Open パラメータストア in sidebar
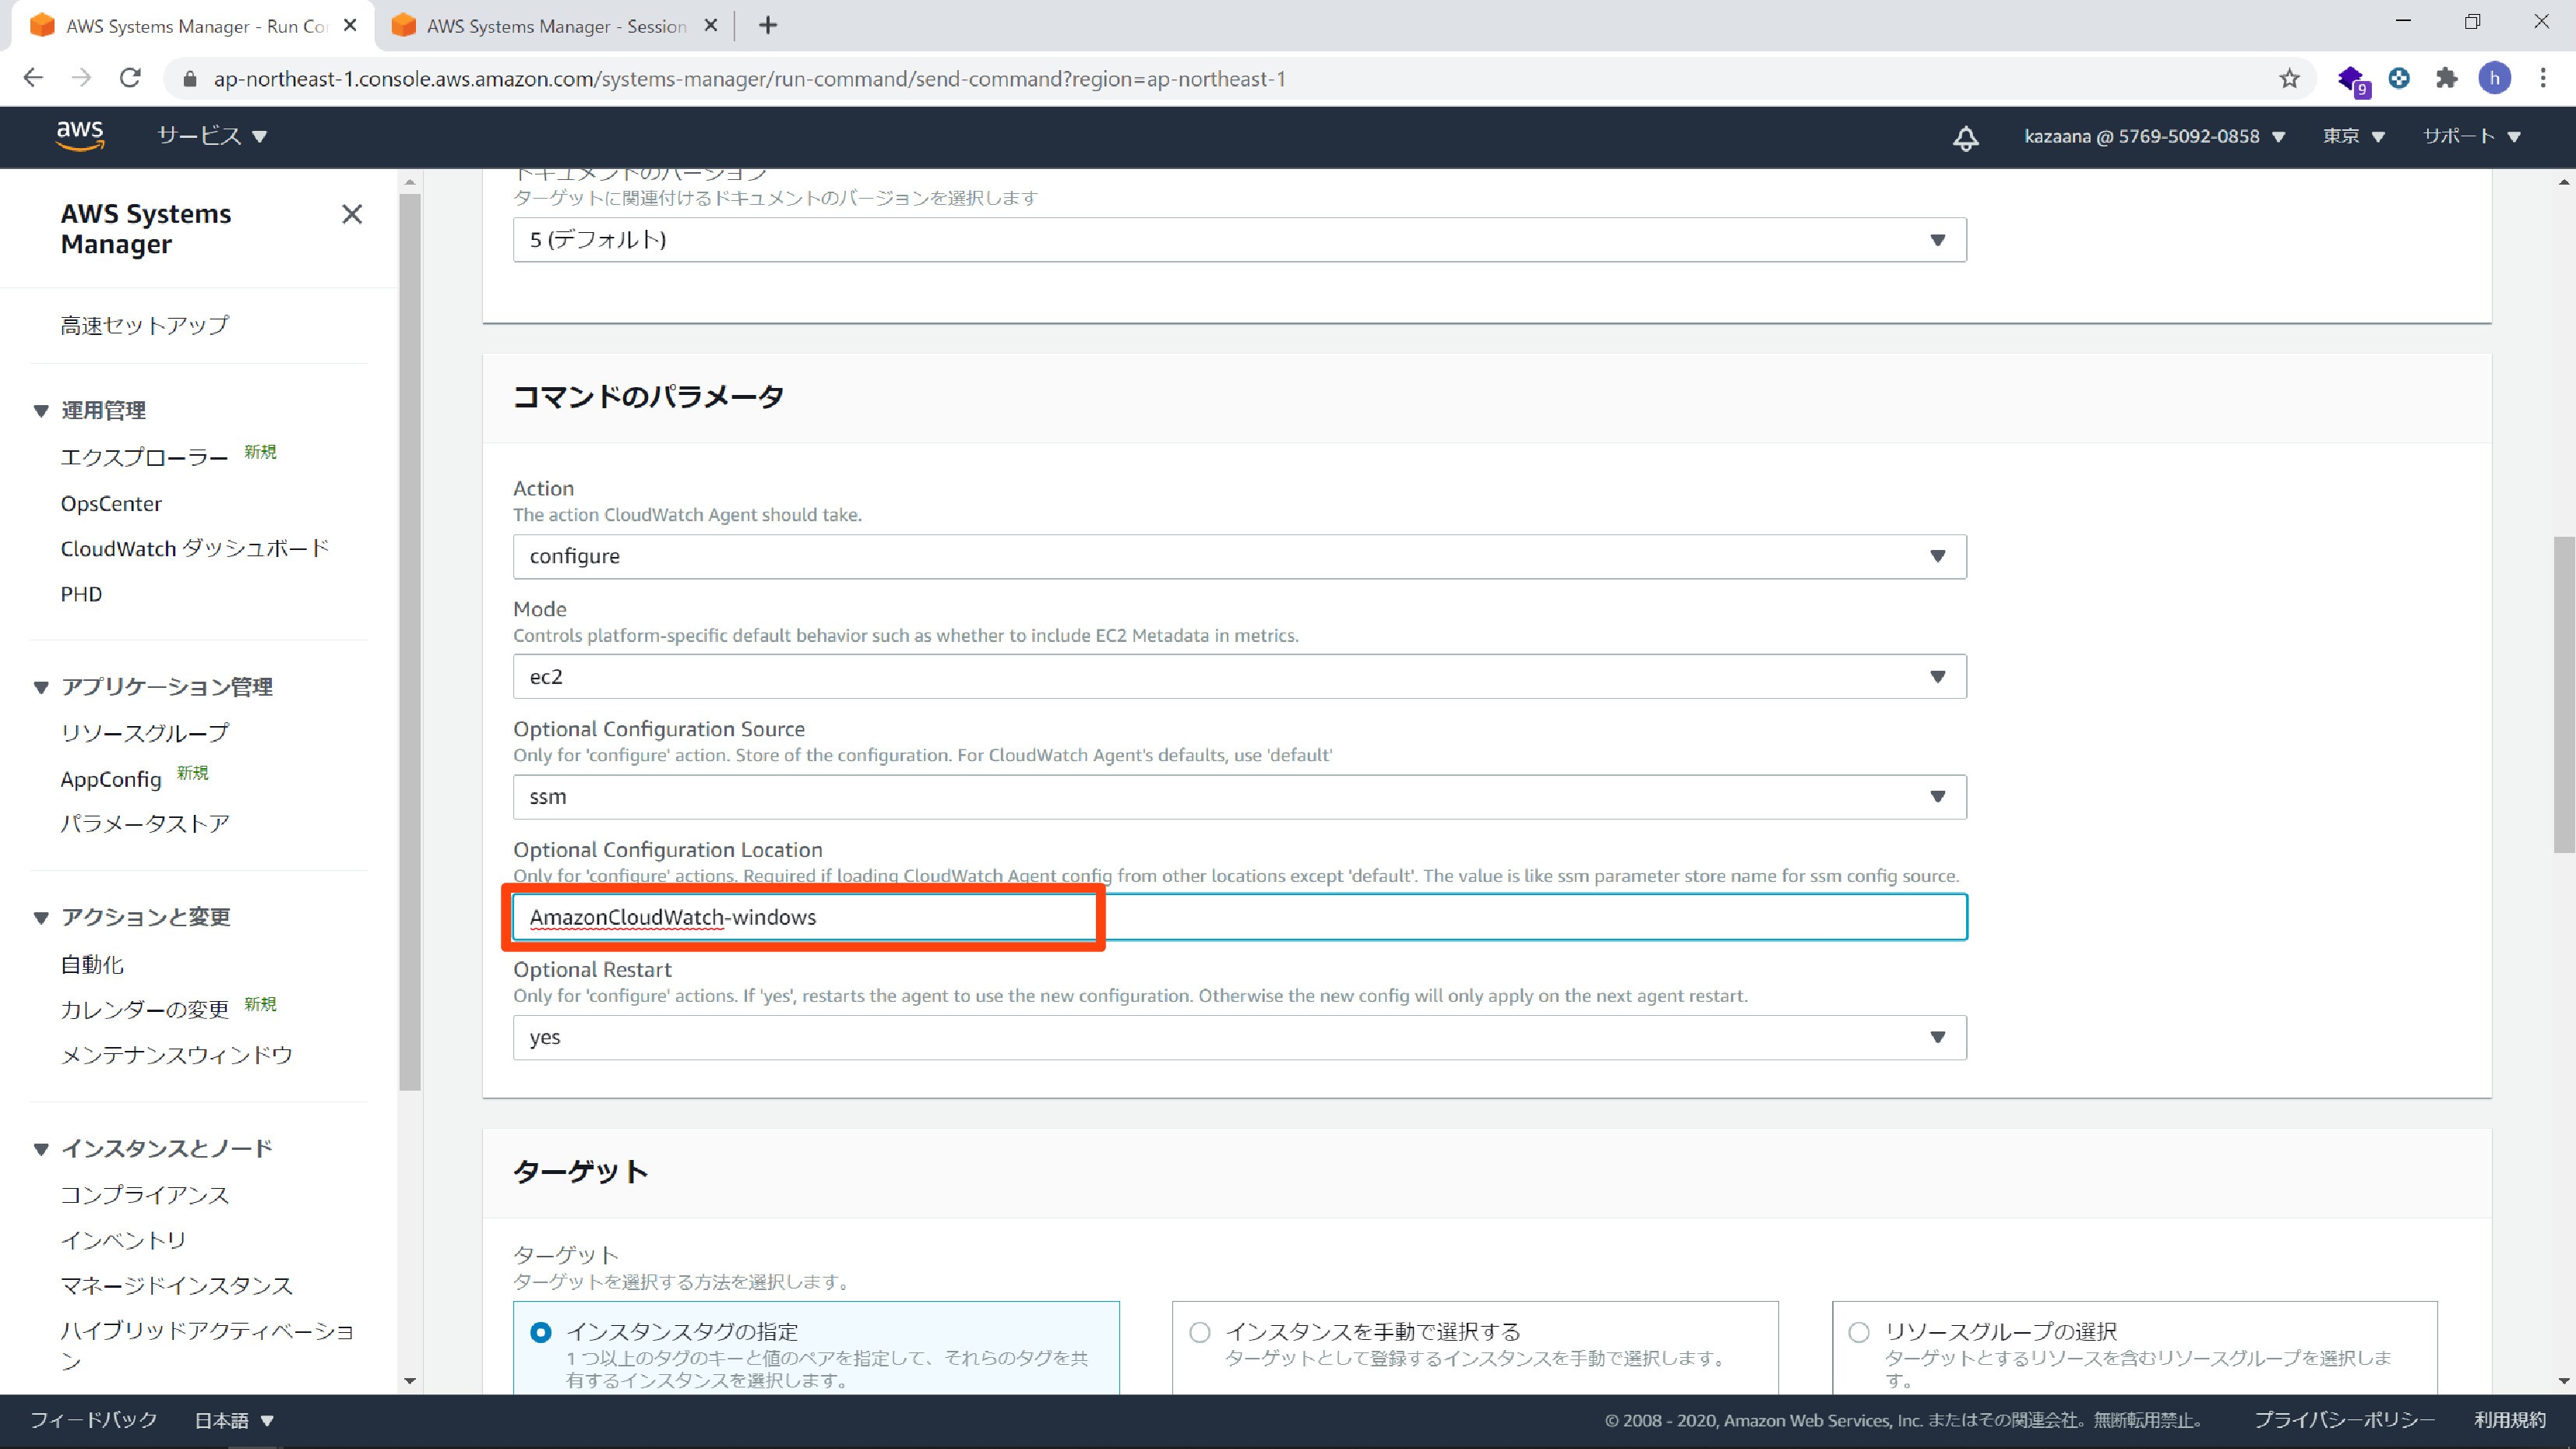This screenshot has width=2576, height=1449. 145,823
